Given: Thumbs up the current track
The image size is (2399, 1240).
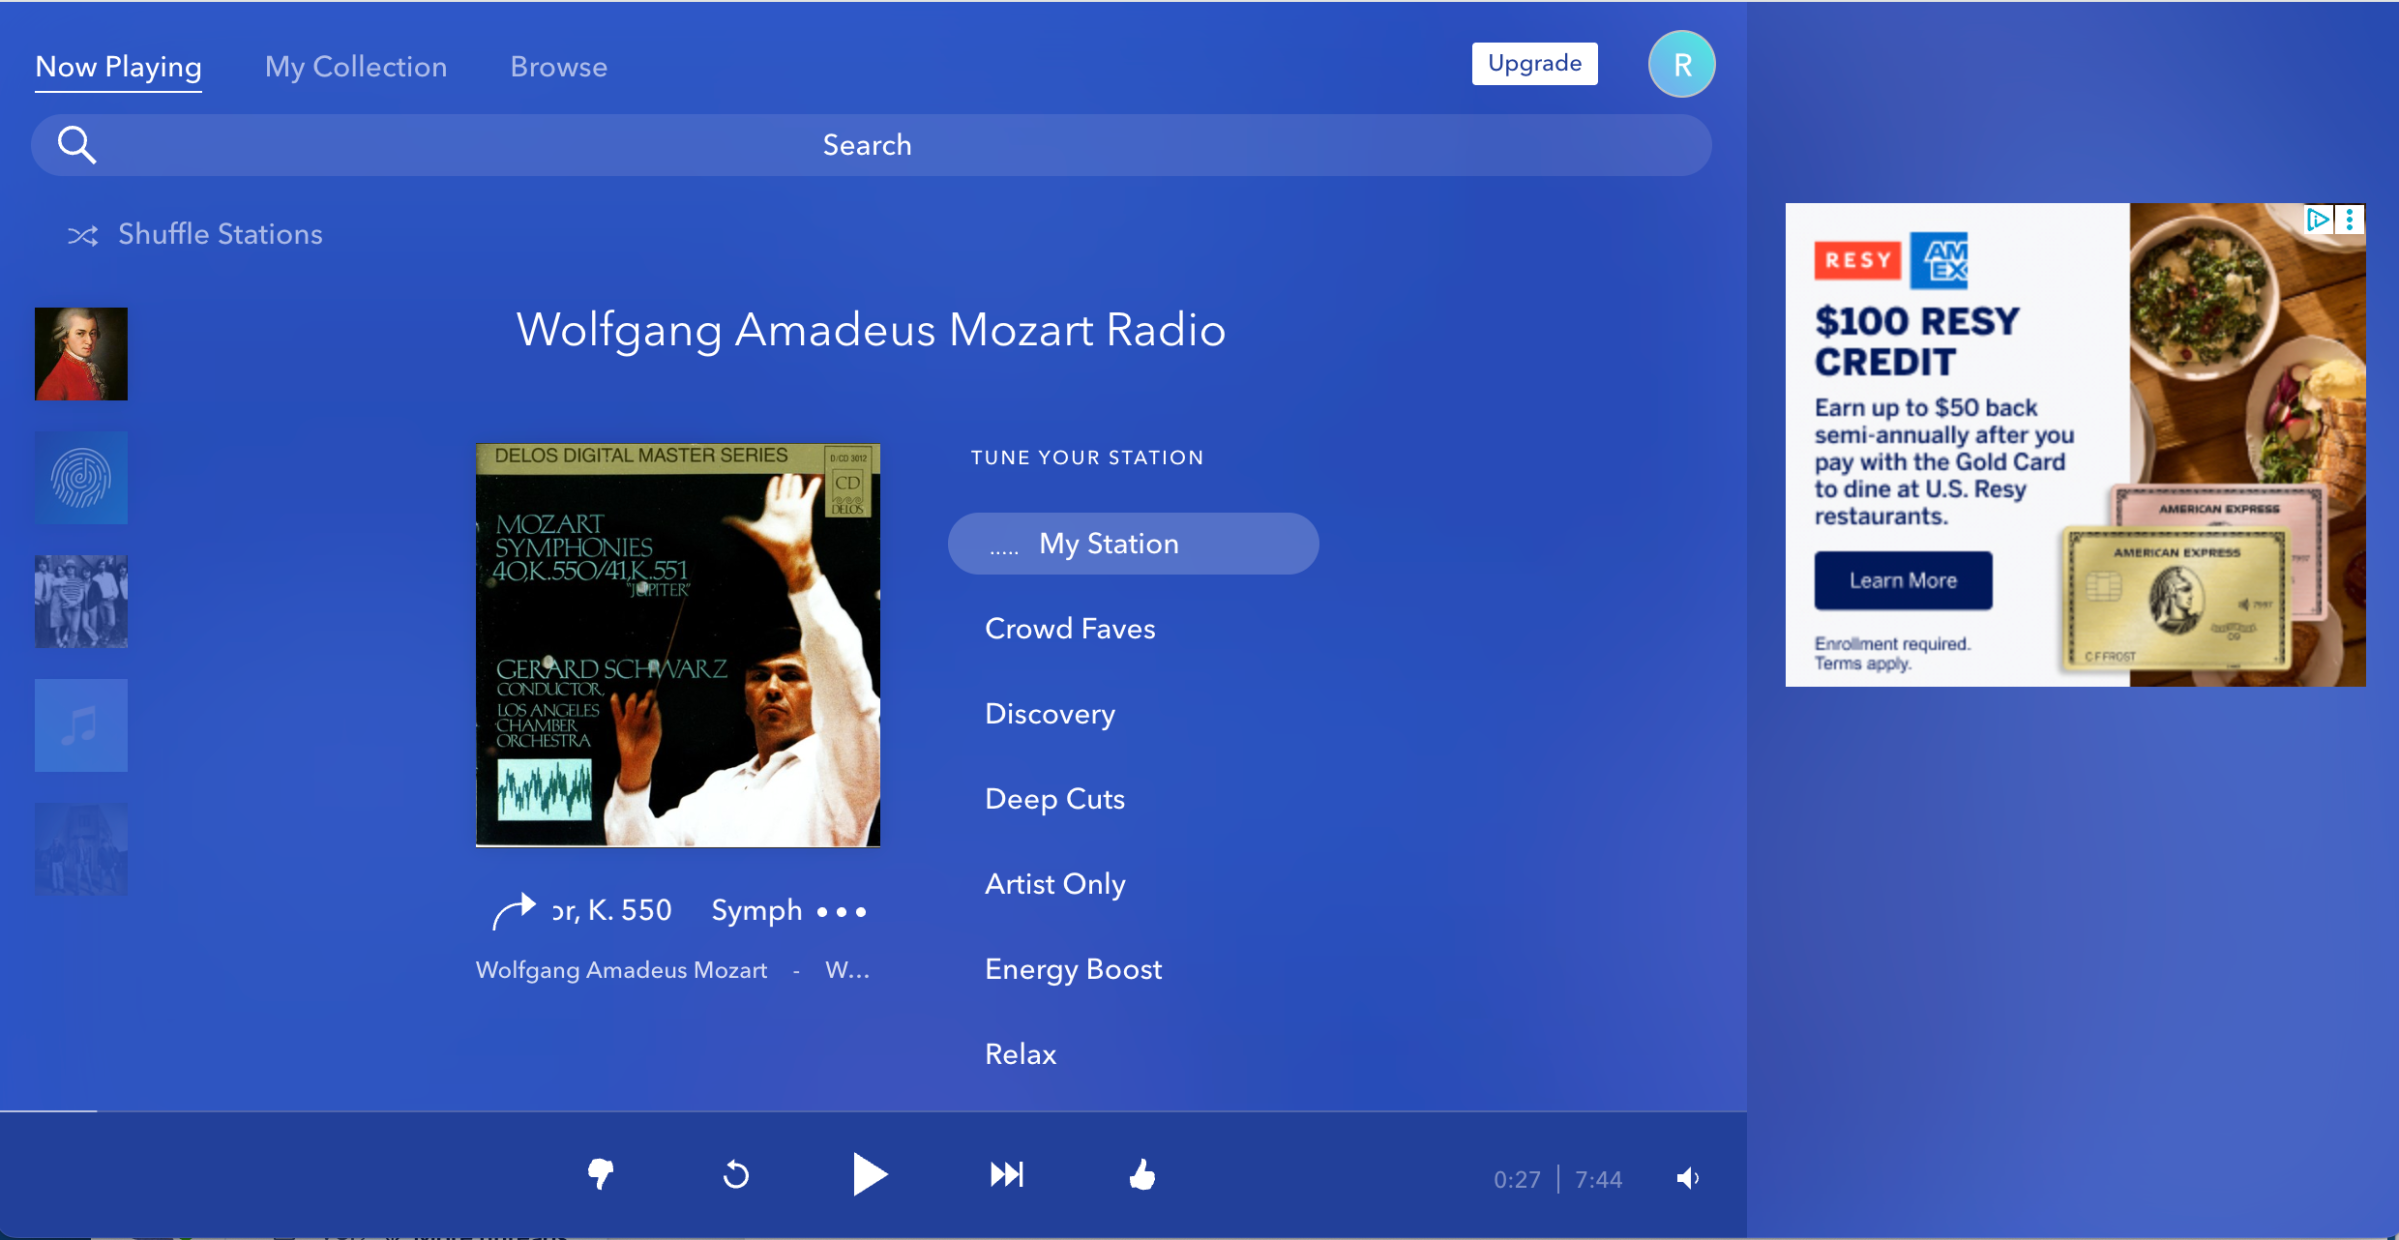Looking at the screenshot, I should click(1143, 1176).
